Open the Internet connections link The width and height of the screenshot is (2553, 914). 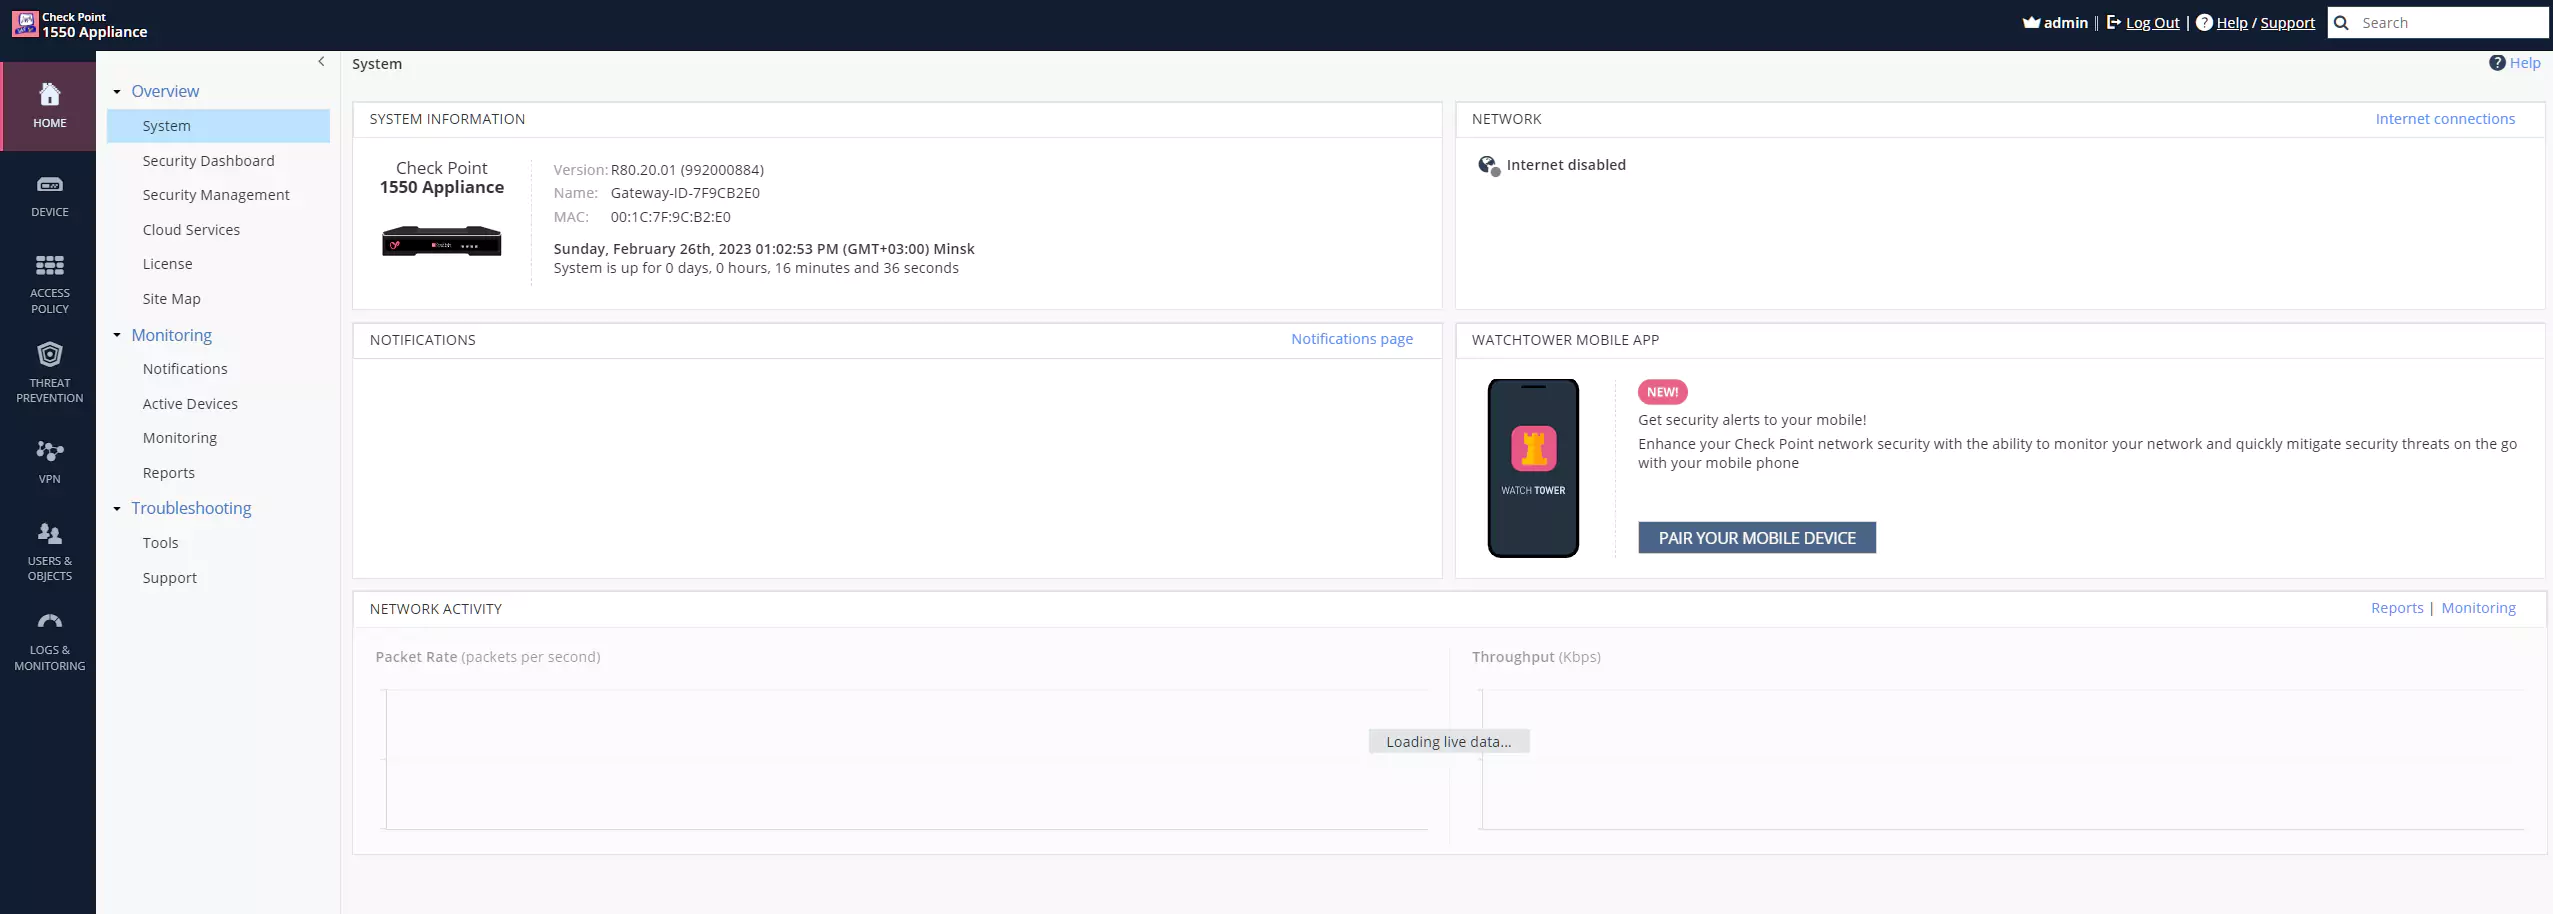[x=2444, y=119]
